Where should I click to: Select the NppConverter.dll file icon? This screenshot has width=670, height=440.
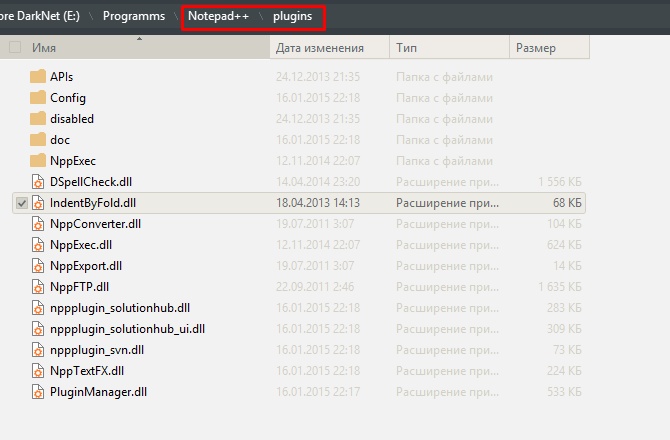[38, 223]
